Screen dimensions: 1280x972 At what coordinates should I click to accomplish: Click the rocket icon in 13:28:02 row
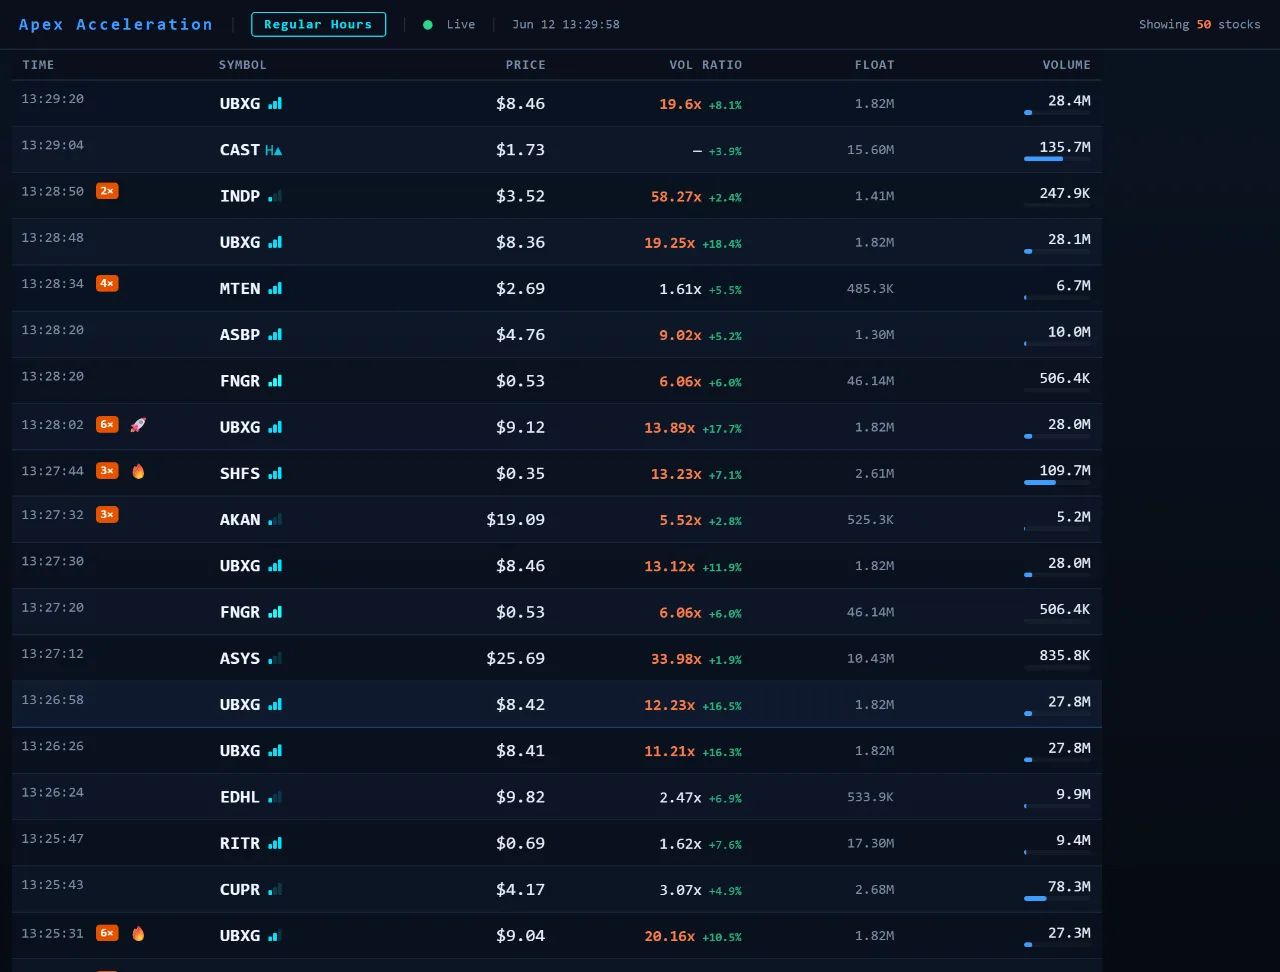click(138, 424)
